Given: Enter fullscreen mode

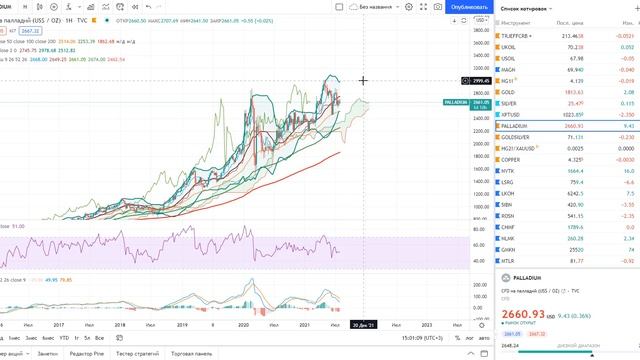Looking at the screenshot, I should click(423, 7).
